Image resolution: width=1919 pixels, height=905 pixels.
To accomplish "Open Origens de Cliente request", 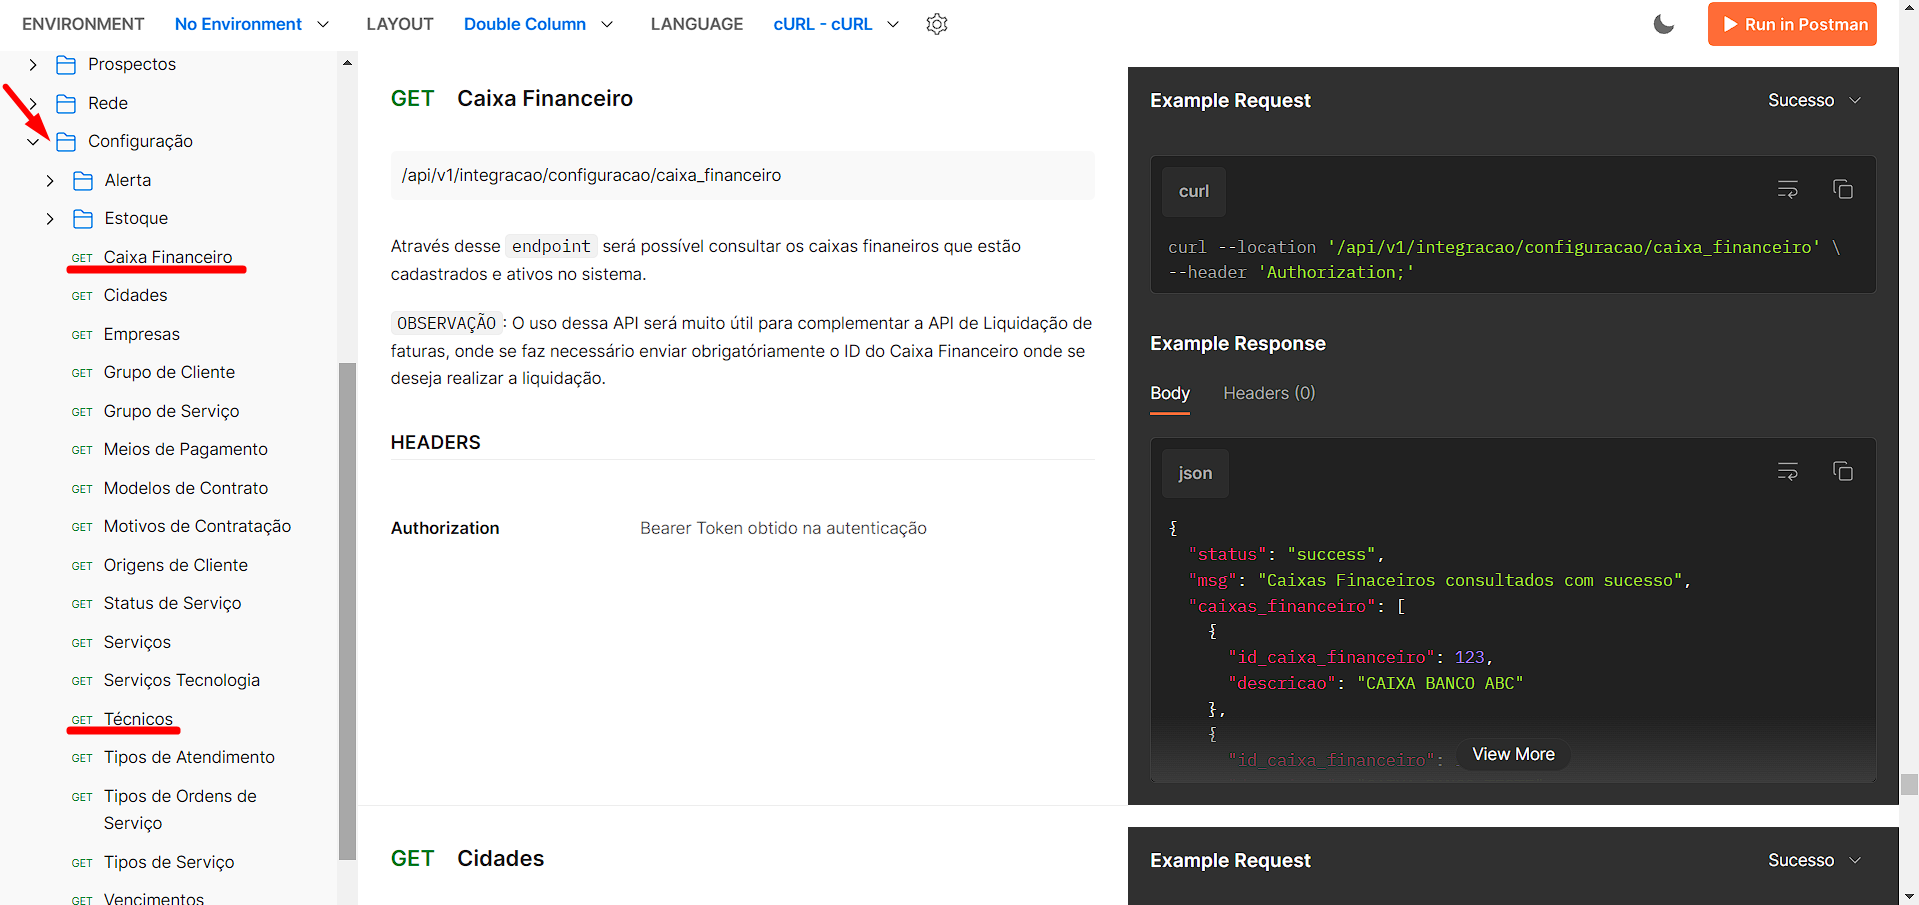I will click(176, 565).
